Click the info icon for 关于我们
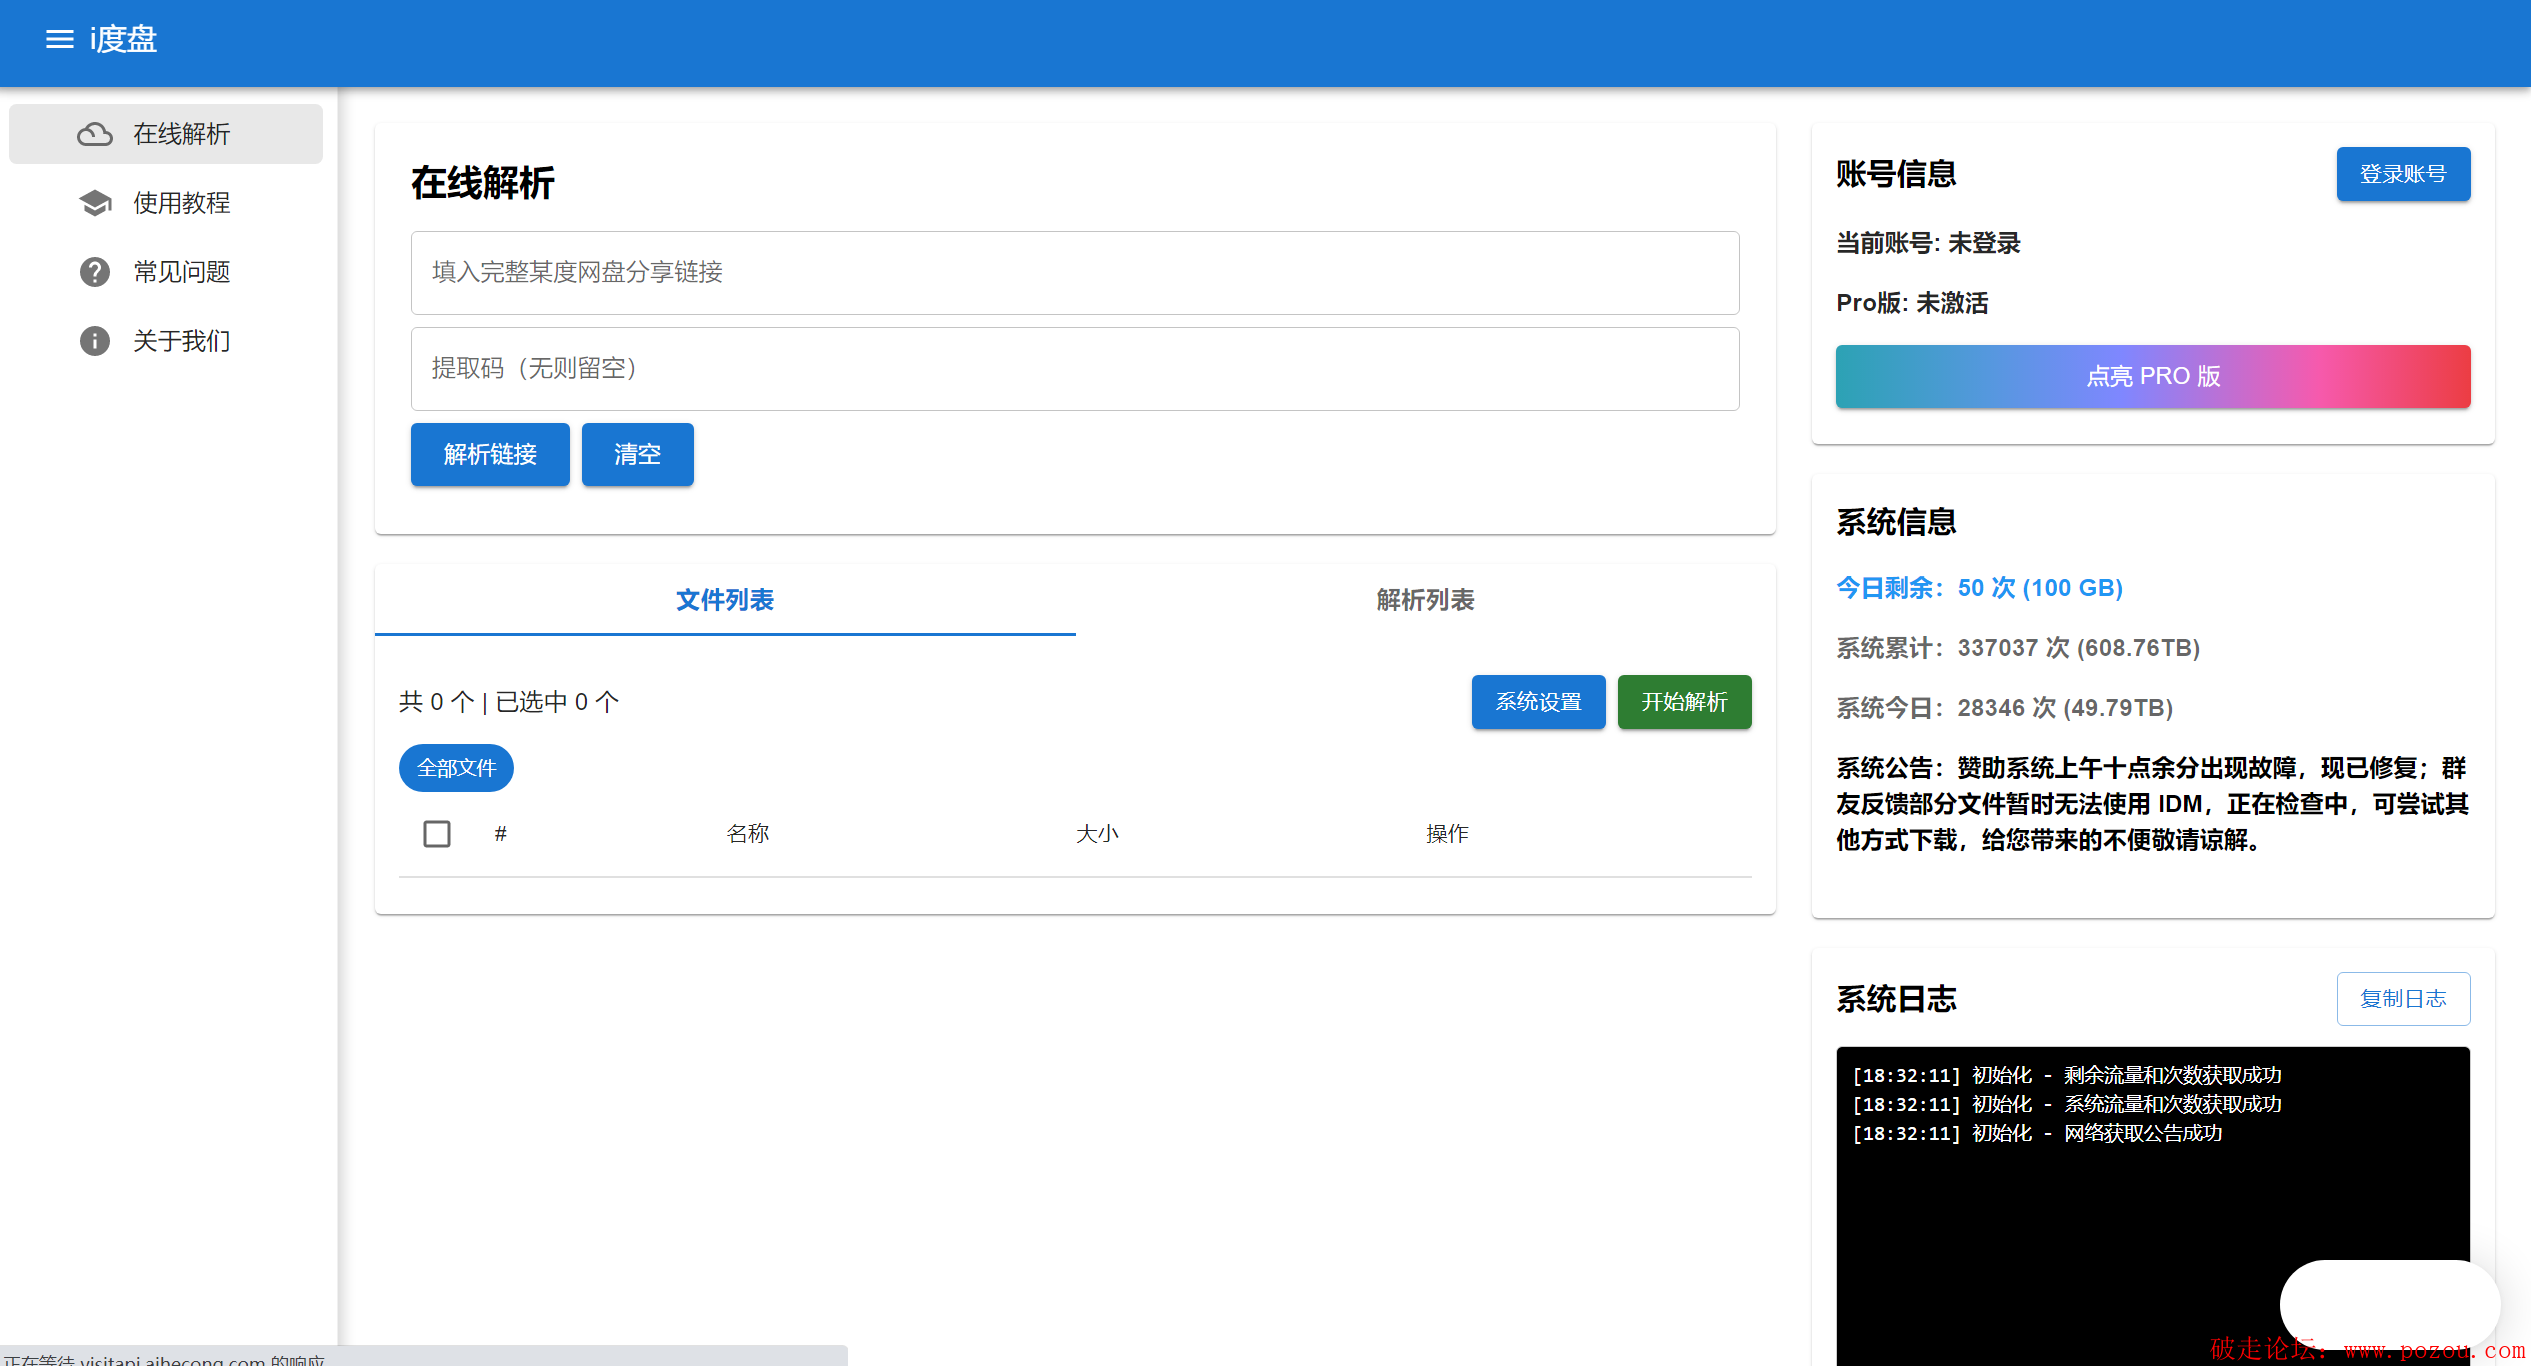Viewport: 2531px width, 1366px height. [95, 341]
